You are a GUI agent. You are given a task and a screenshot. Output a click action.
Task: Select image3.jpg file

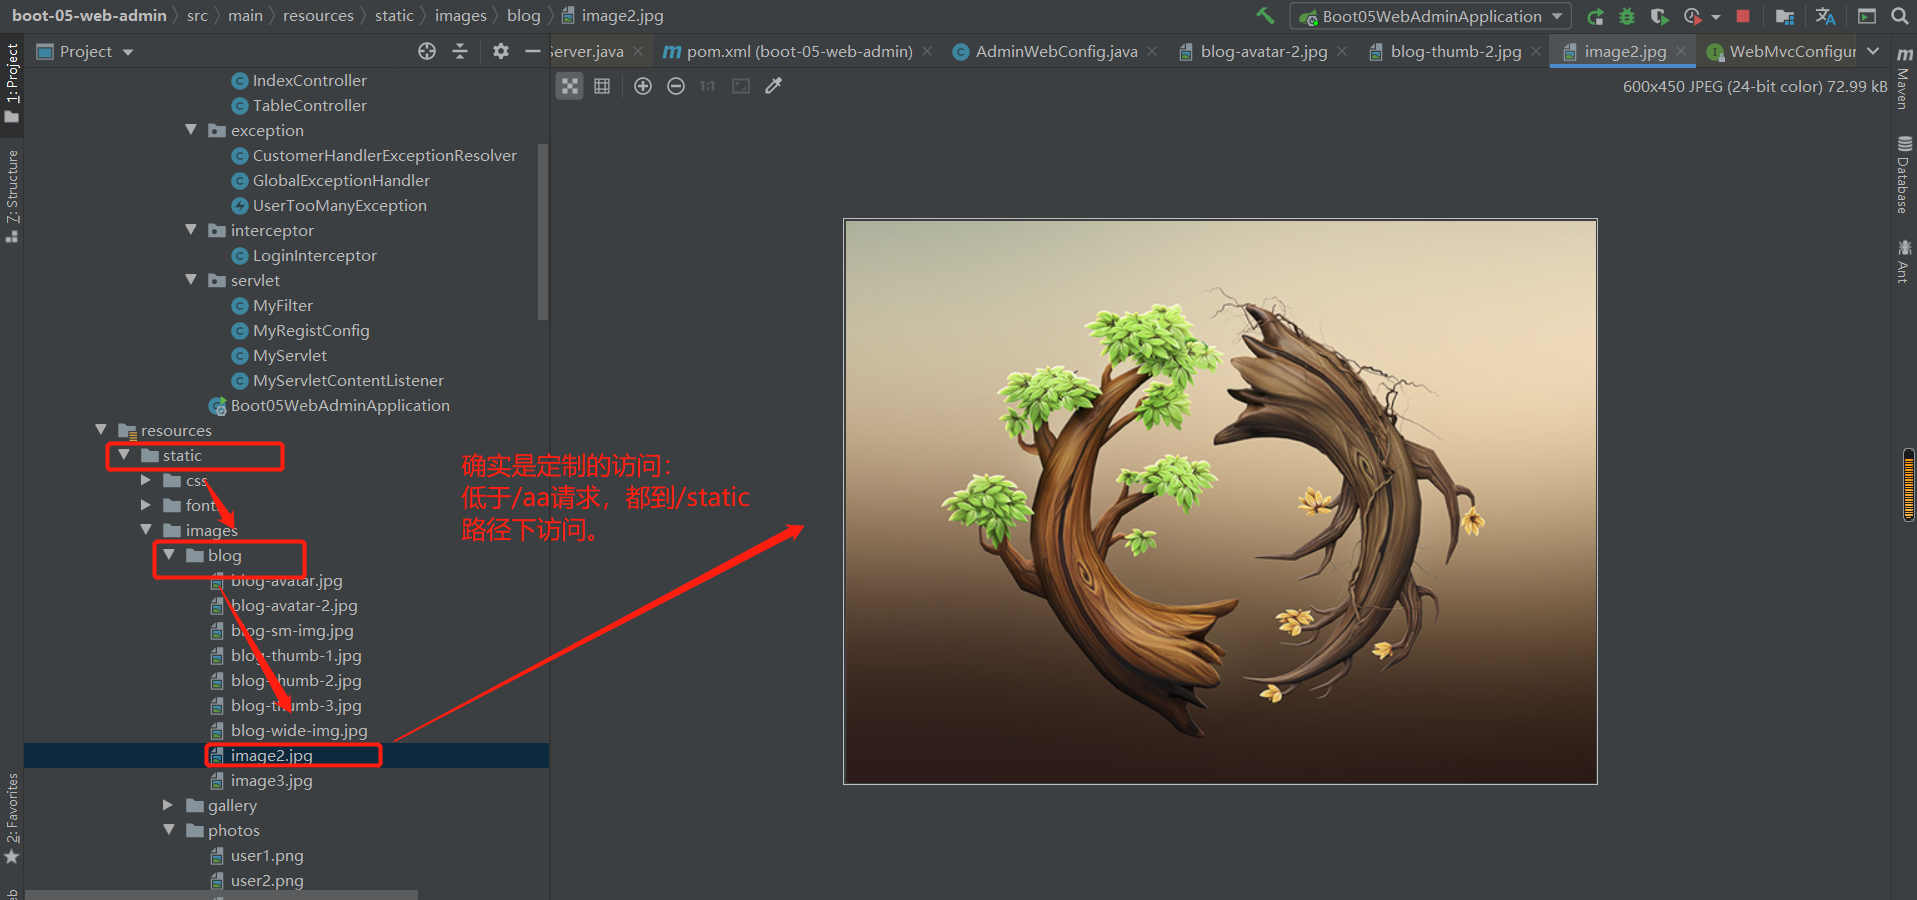[x=271, y=780]
